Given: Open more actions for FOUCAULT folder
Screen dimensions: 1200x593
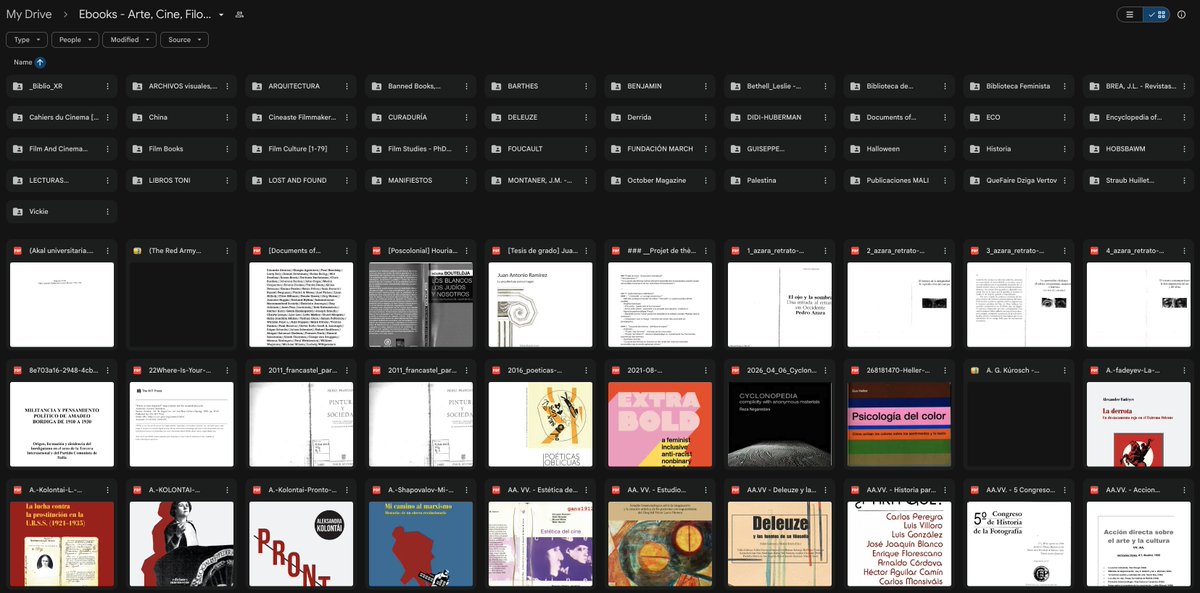Looking at the screenshot, I should (x=587, y=149).
